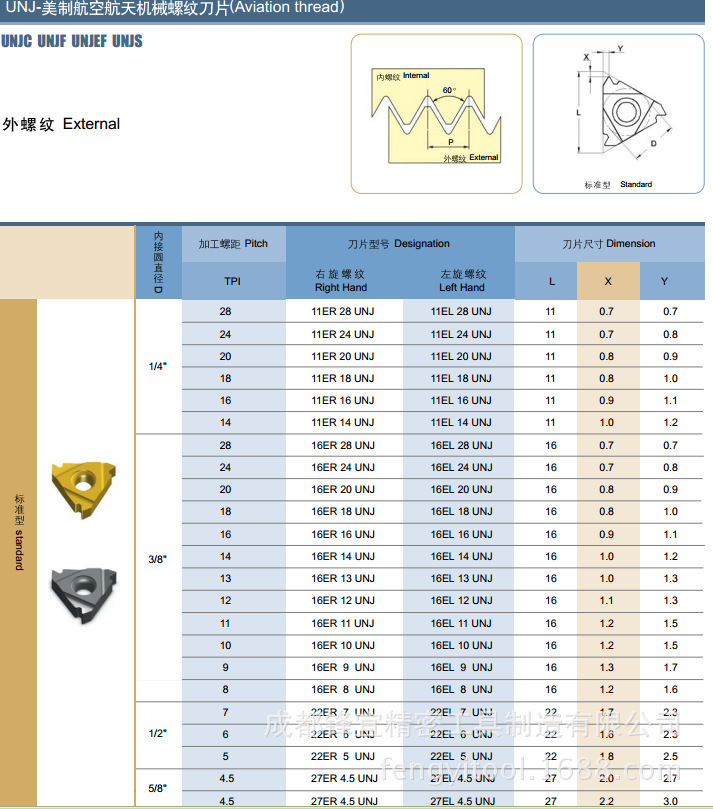
Task: Select cell '11ER 20 UNJ'
Action: (343, 357)
